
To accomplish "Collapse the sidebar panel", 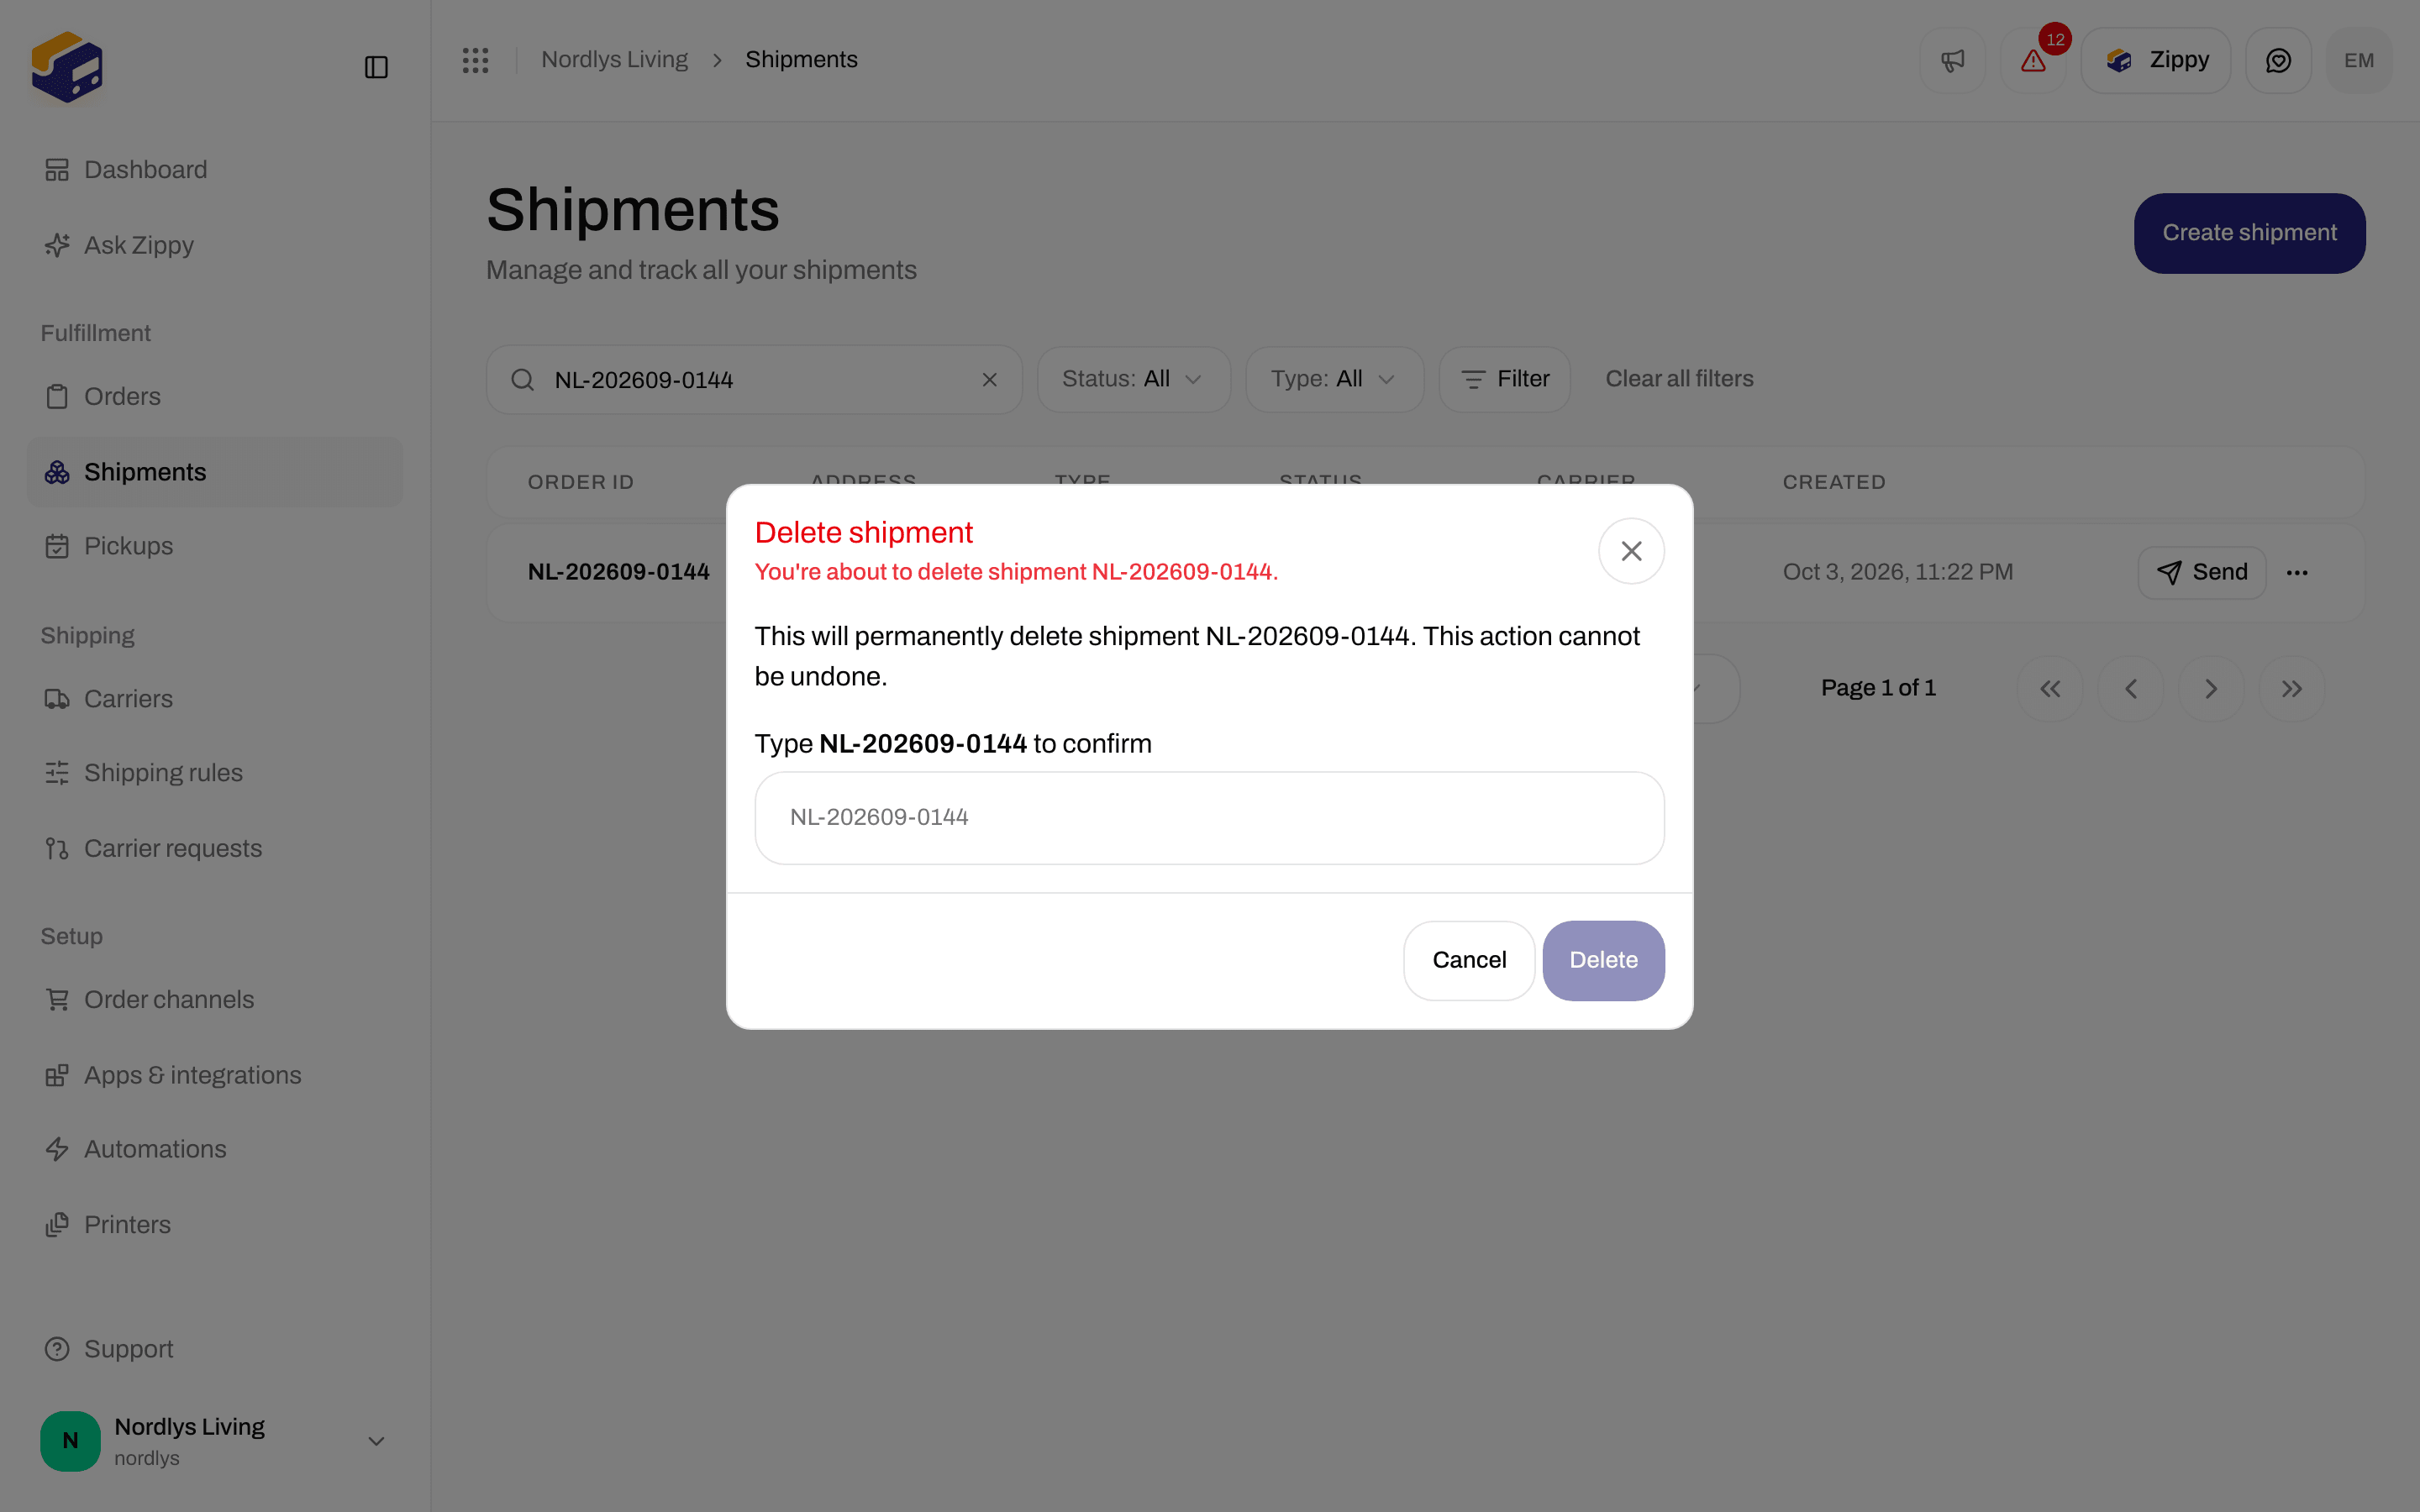I will pos(376,67).
